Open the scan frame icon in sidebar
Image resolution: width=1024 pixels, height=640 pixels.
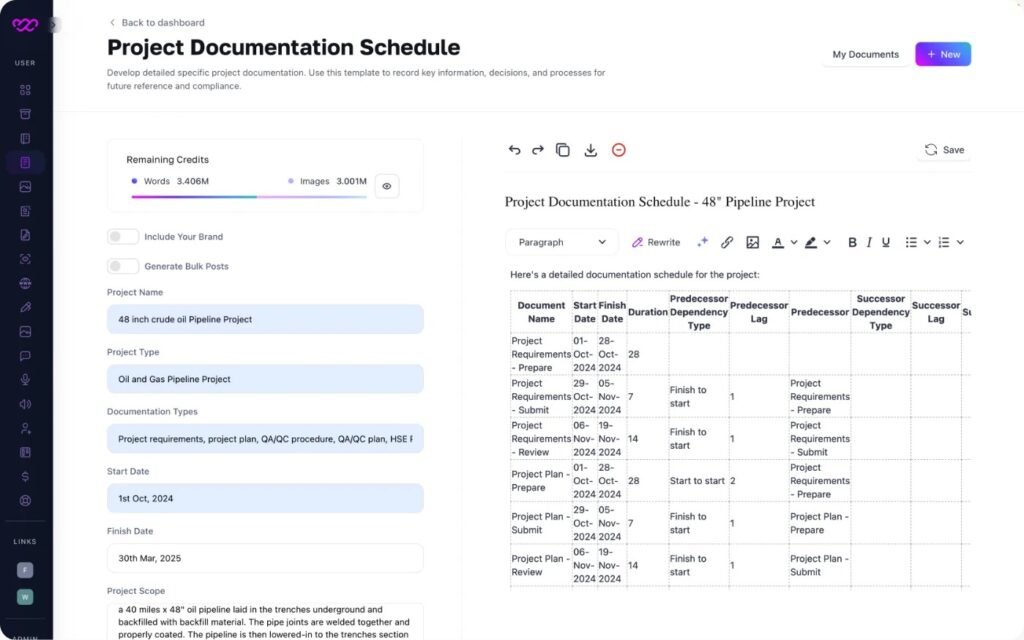coord(25,259)
